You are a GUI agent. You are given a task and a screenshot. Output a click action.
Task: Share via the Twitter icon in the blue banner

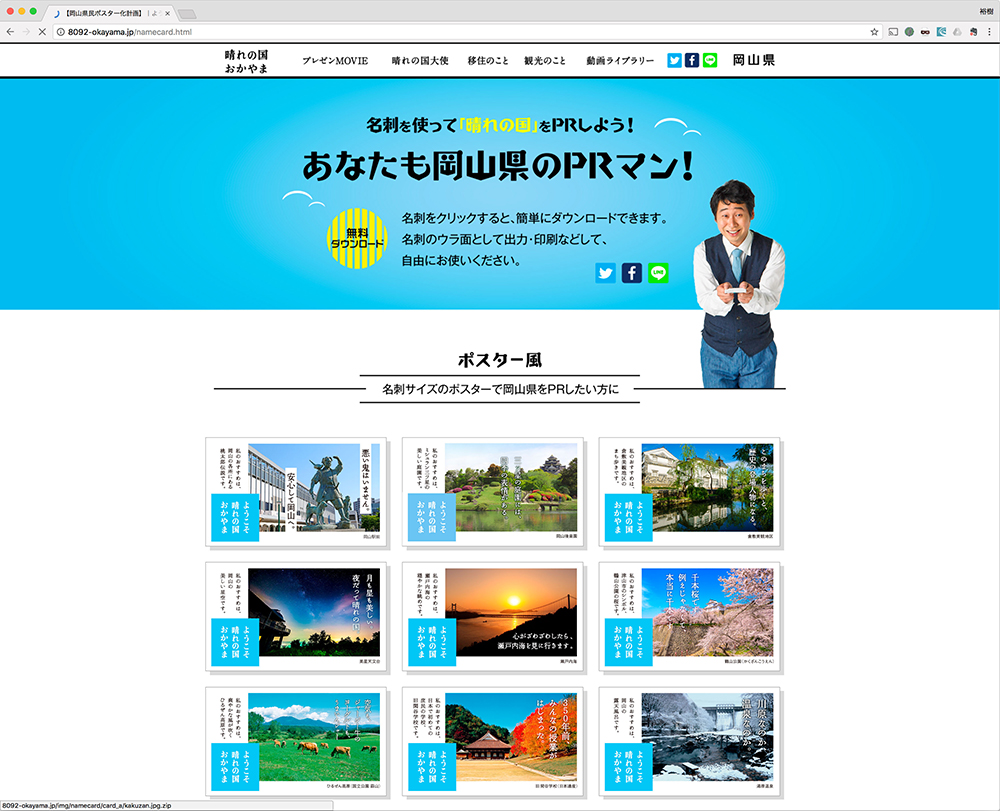click(605, 273)
